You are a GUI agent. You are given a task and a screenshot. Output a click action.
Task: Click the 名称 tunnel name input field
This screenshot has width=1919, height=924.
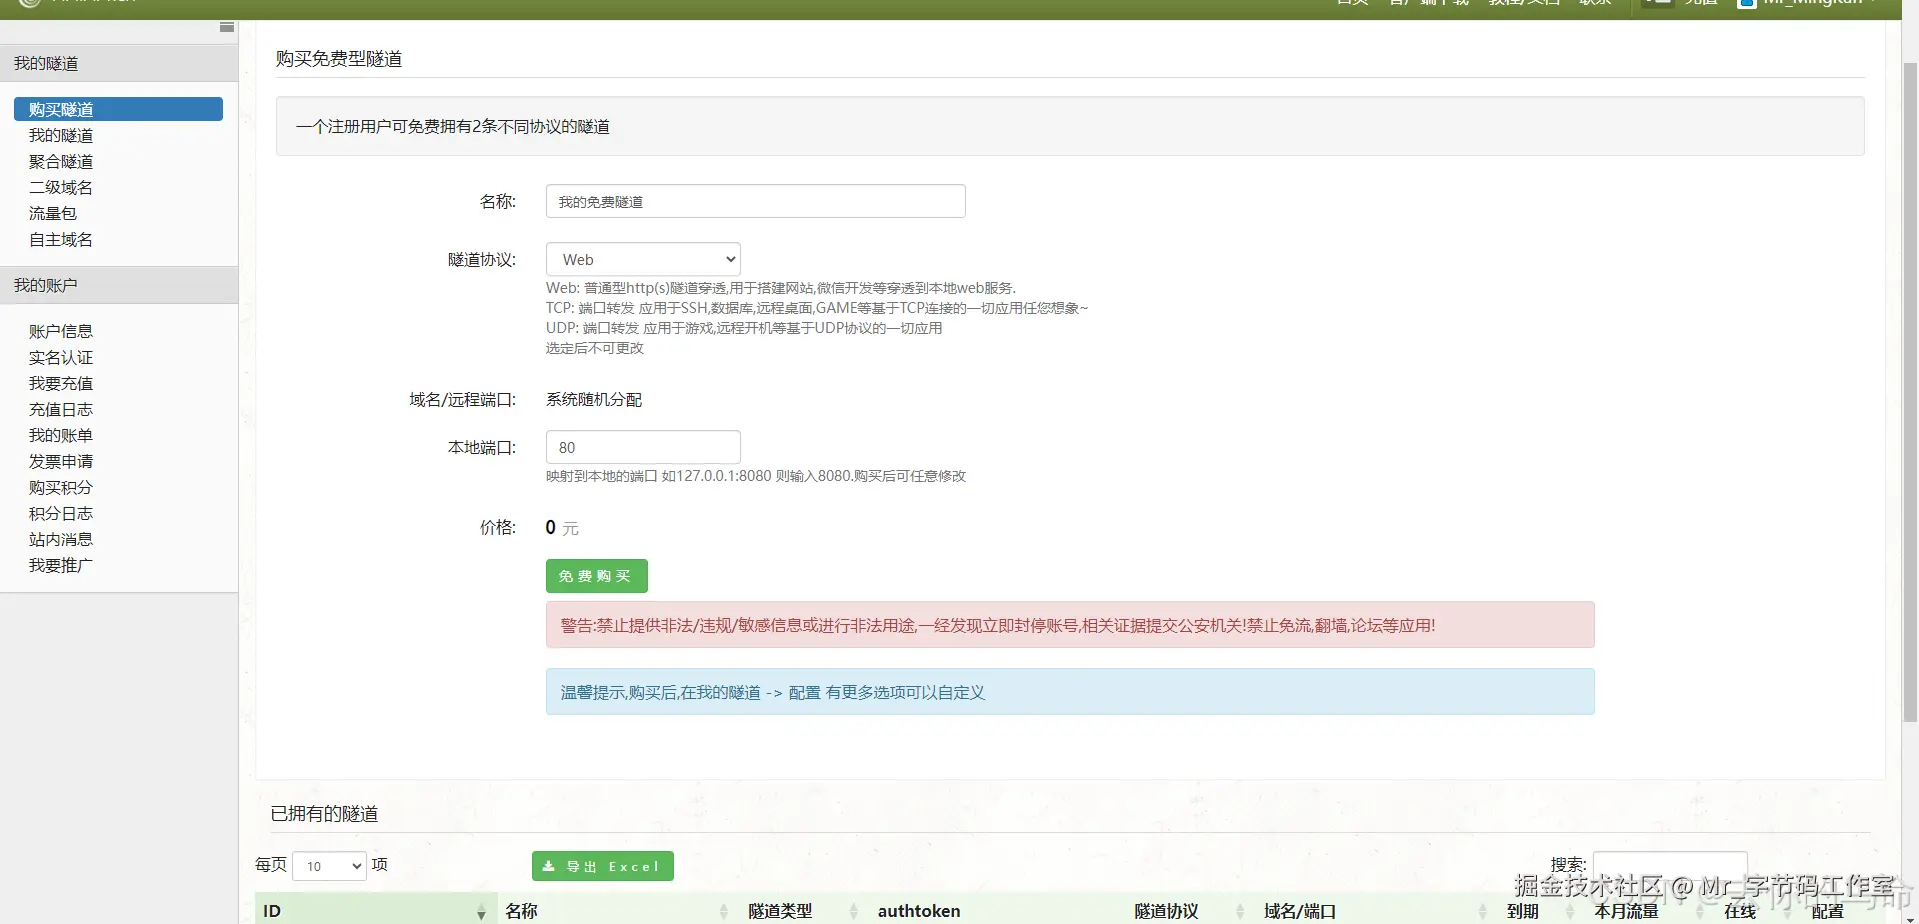tap(756, 201)
